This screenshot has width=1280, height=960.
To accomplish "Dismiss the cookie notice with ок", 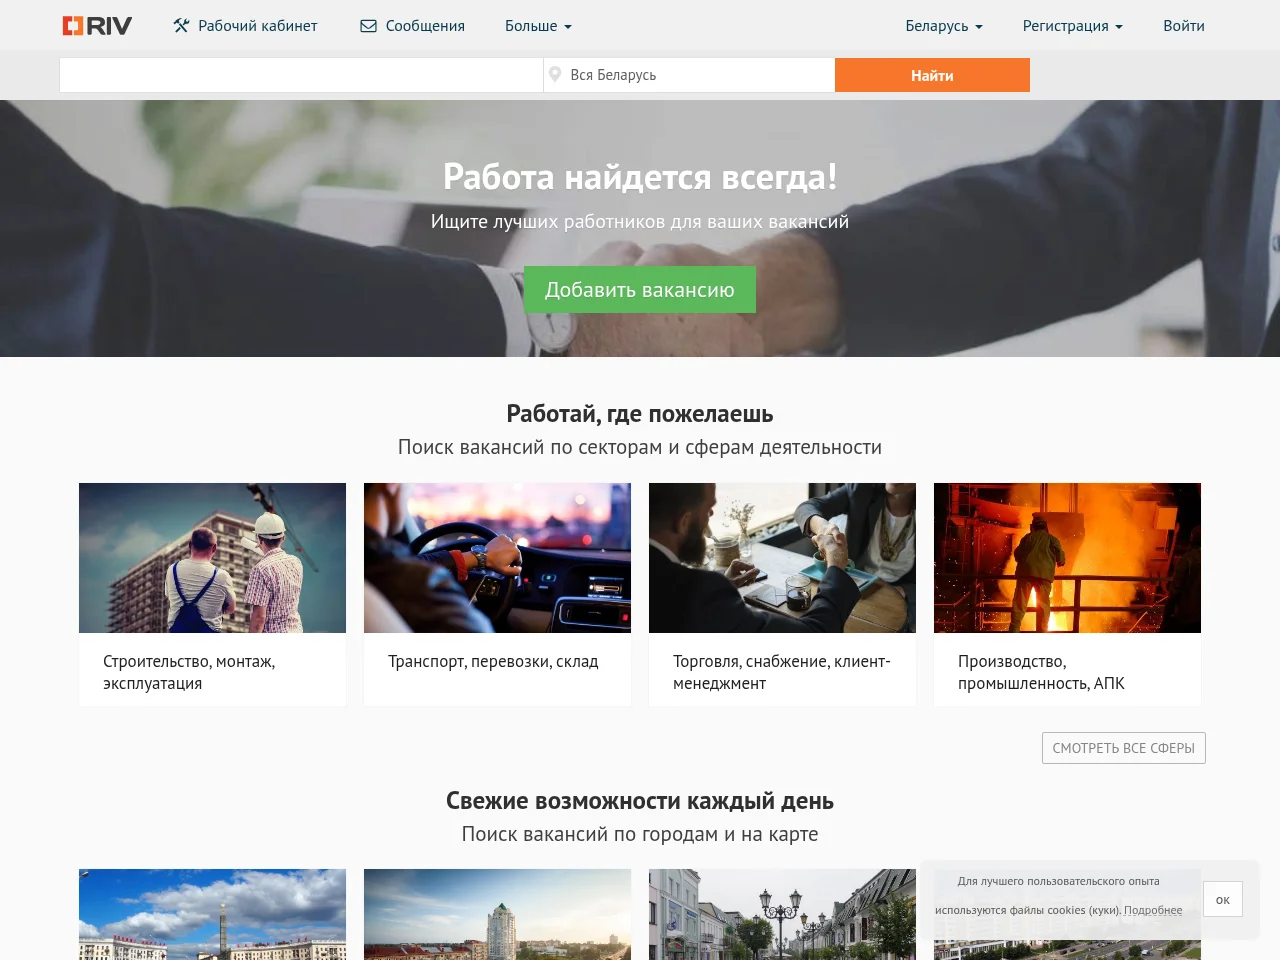I will click(1223, 899).
